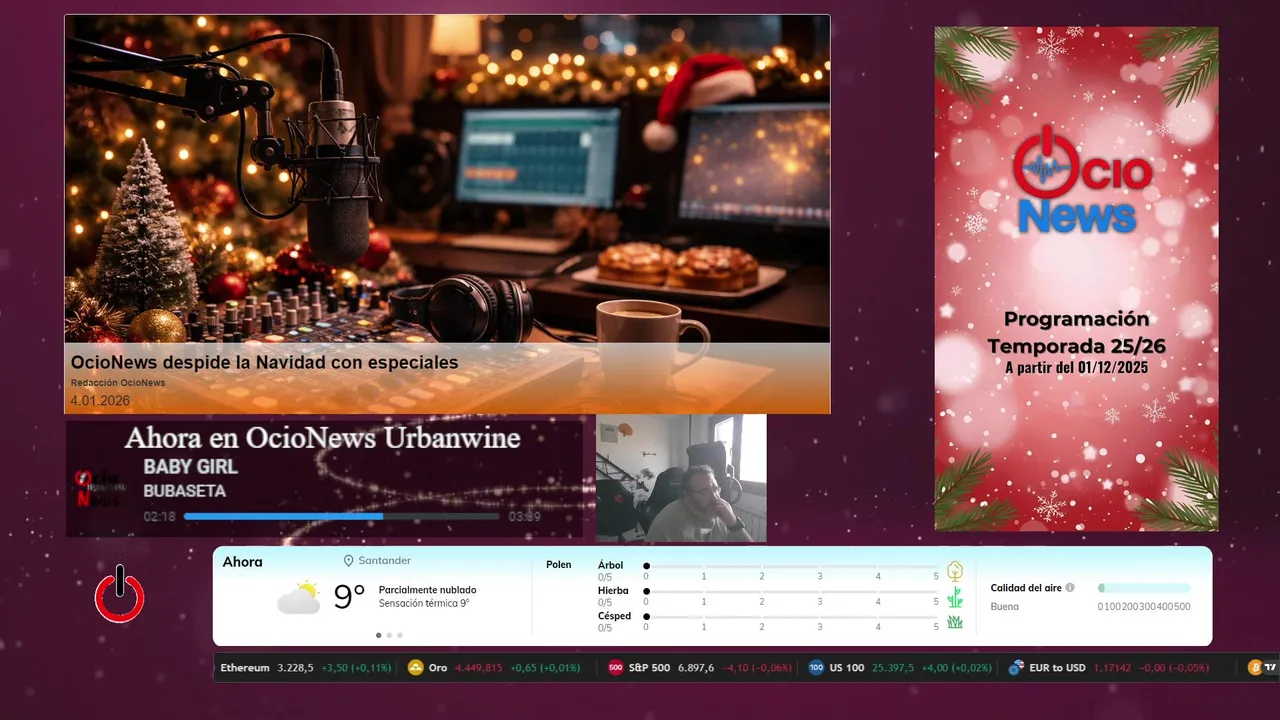Click the Ahora weather heading
1280x720 pixels.
[242, 562]
